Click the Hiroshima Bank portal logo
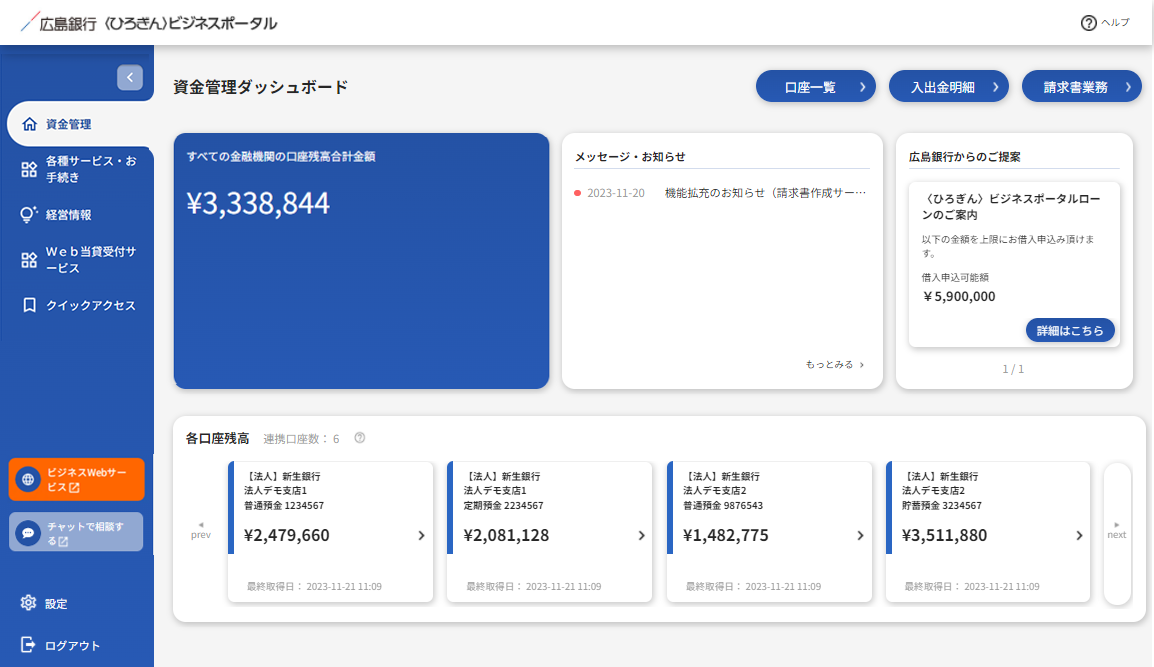The image size is (1154, 667). pyautogui.click(x=149, y=23)
